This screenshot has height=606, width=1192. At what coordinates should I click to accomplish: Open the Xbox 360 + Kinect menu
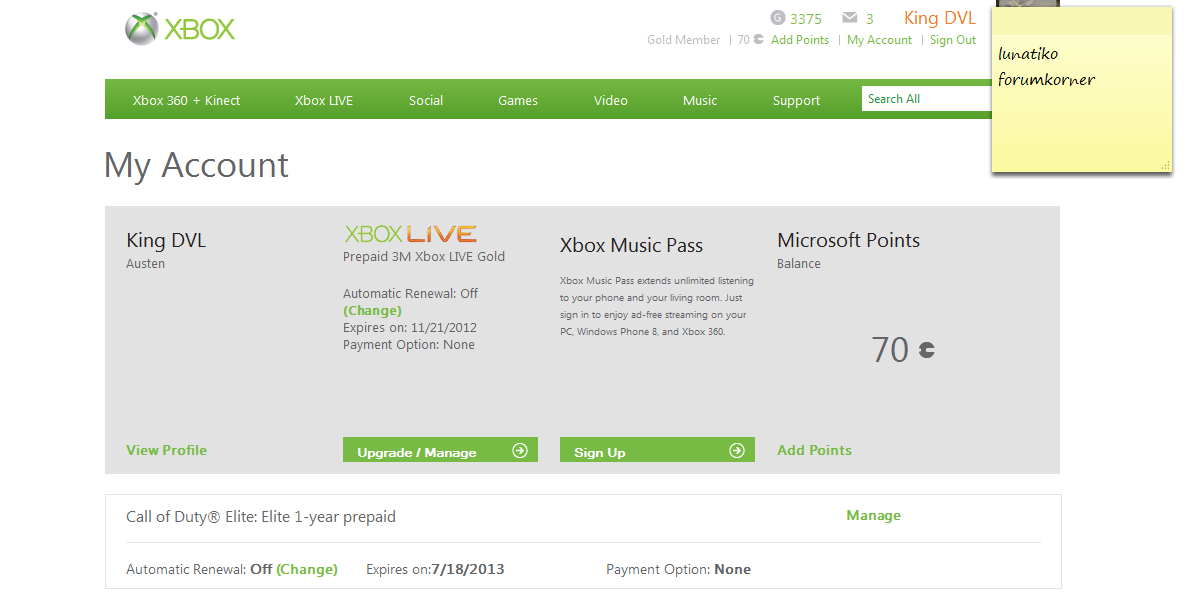[x=186, y=100]
